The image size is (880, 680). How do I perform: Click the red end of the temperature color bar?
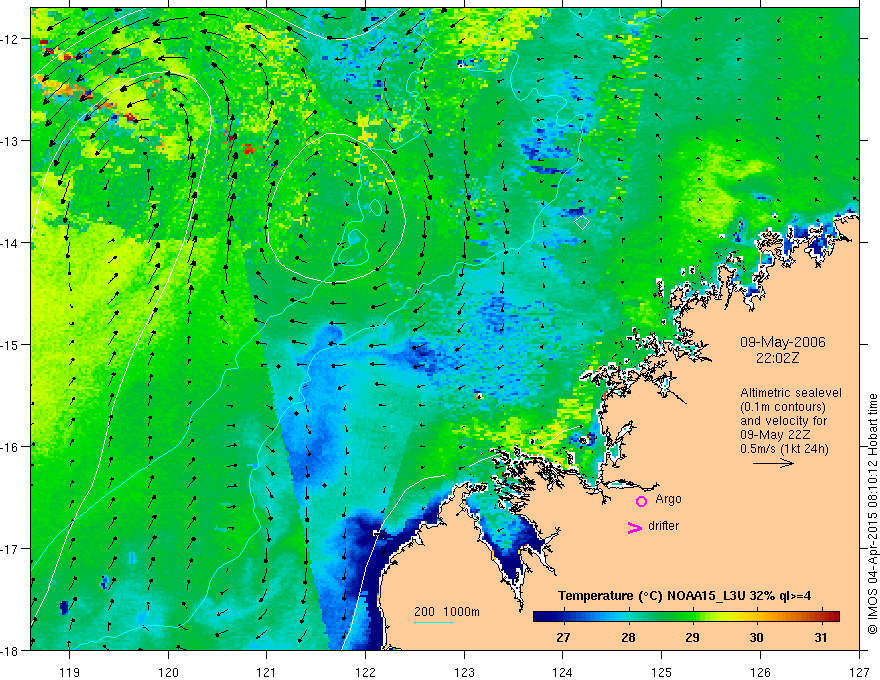point(832,616)
